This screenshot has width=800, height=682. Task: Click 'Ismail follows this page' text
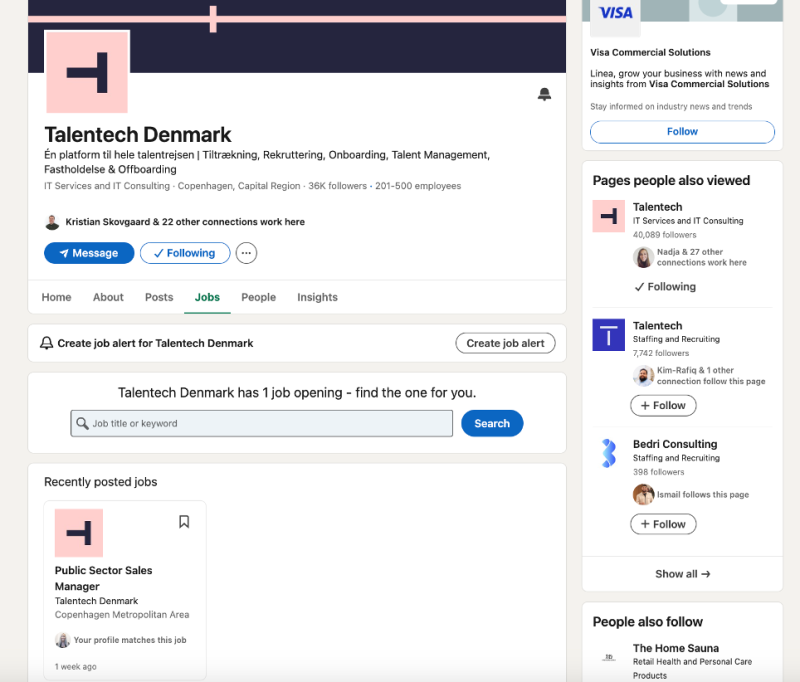pyautogui.click(x=703, y=495)
